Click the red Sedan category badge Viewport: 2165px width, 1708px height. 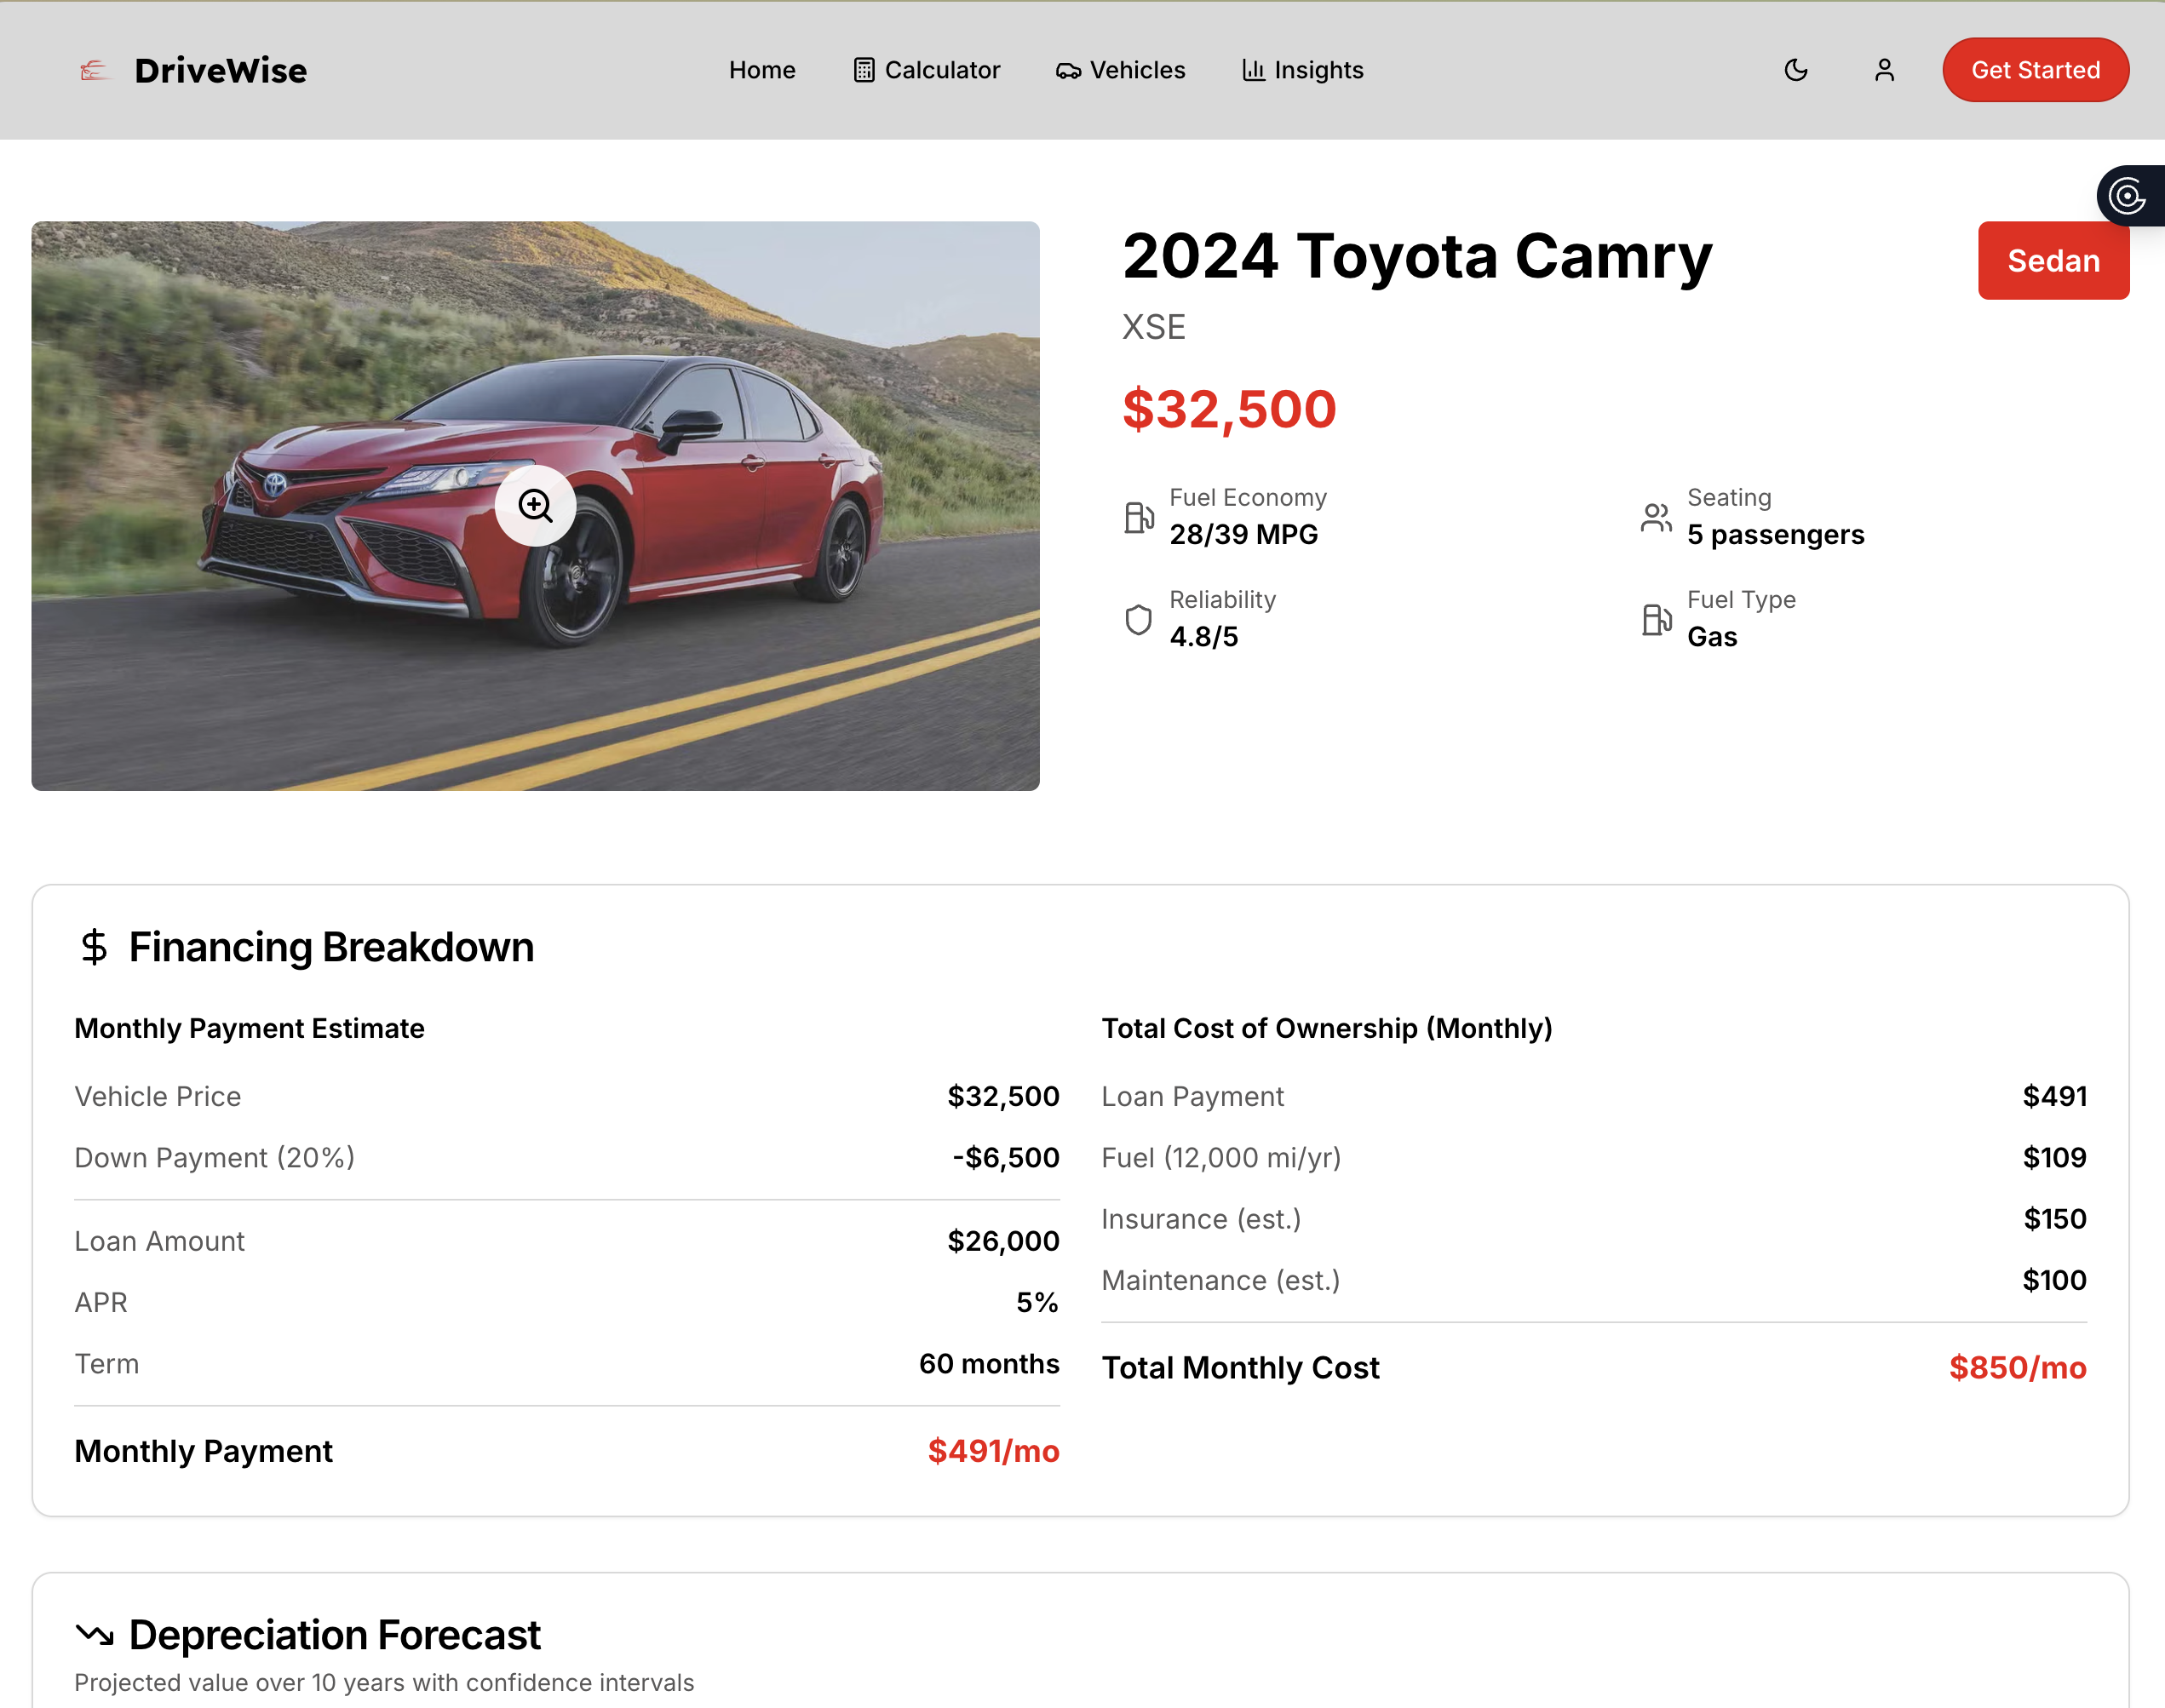point(2052,260)
